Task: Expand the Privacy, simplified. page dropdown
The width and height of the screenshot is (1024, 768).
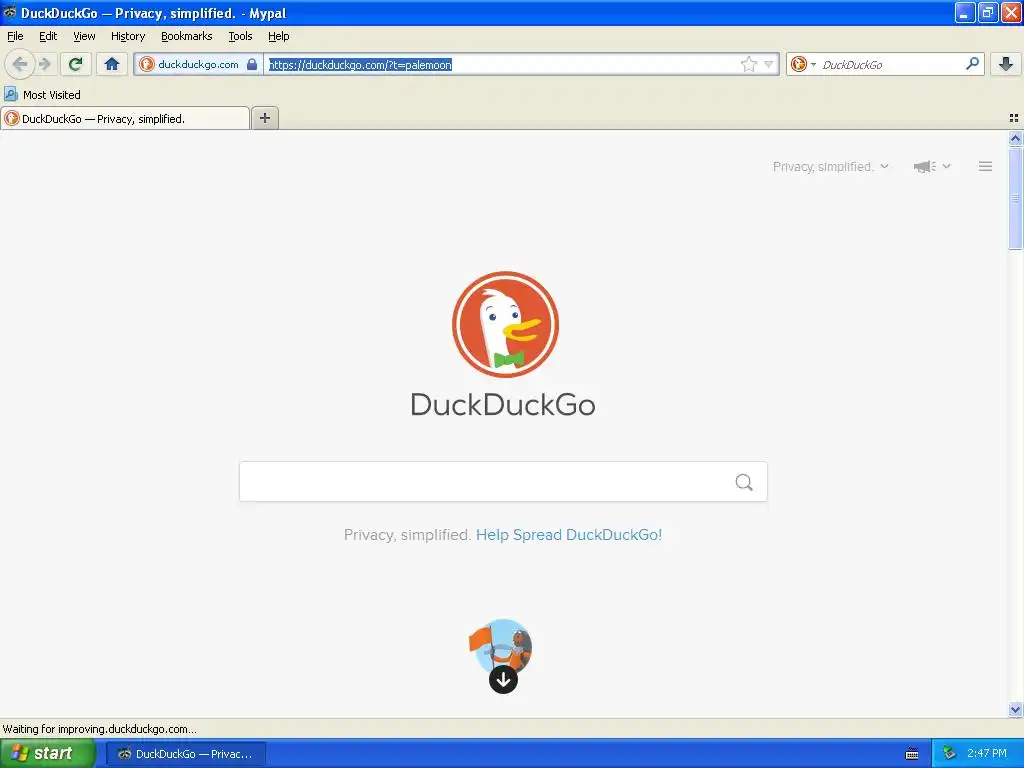Action: [x=831, y=167]
